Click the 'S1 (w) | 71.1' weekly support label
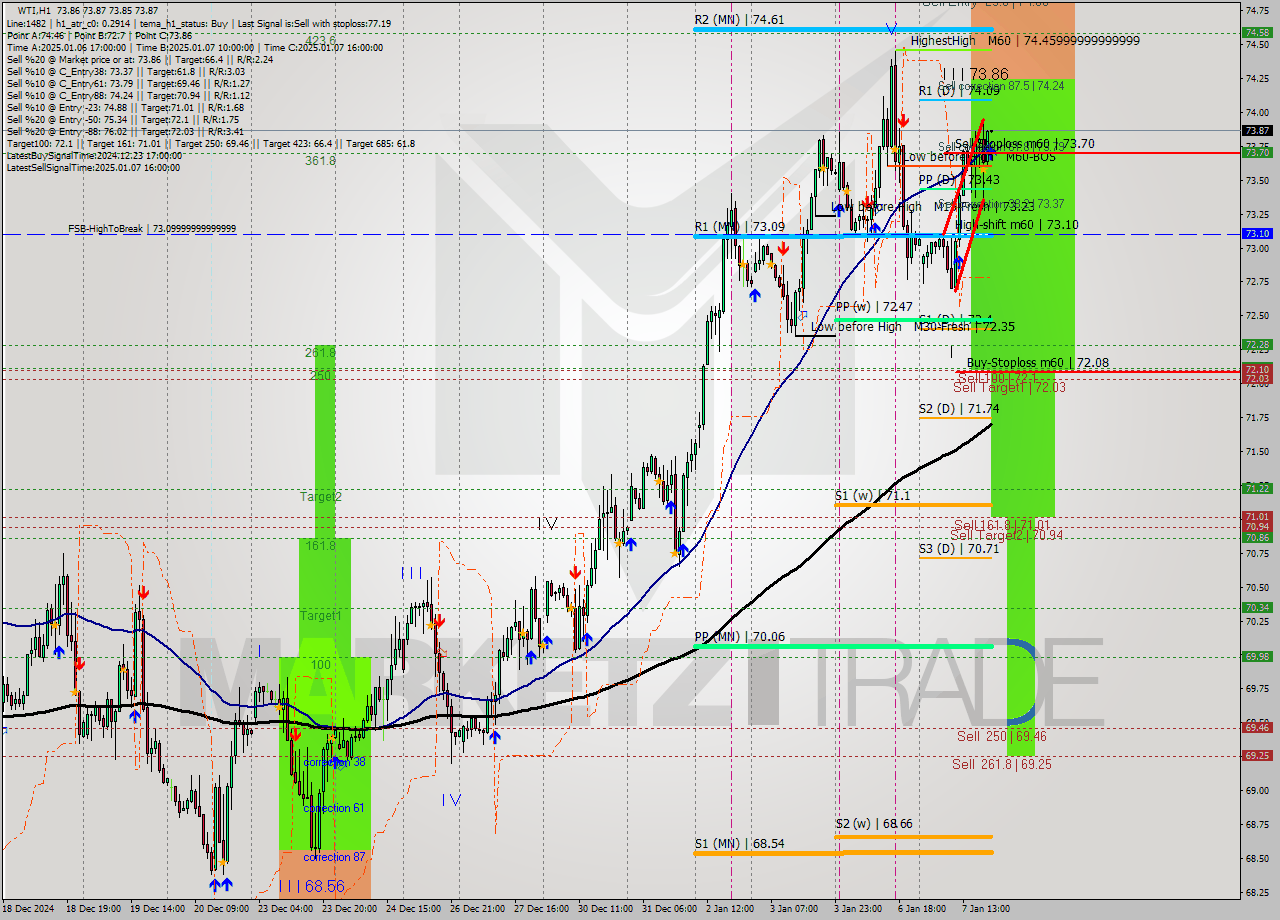The image size is (1280, 920). 873,496
